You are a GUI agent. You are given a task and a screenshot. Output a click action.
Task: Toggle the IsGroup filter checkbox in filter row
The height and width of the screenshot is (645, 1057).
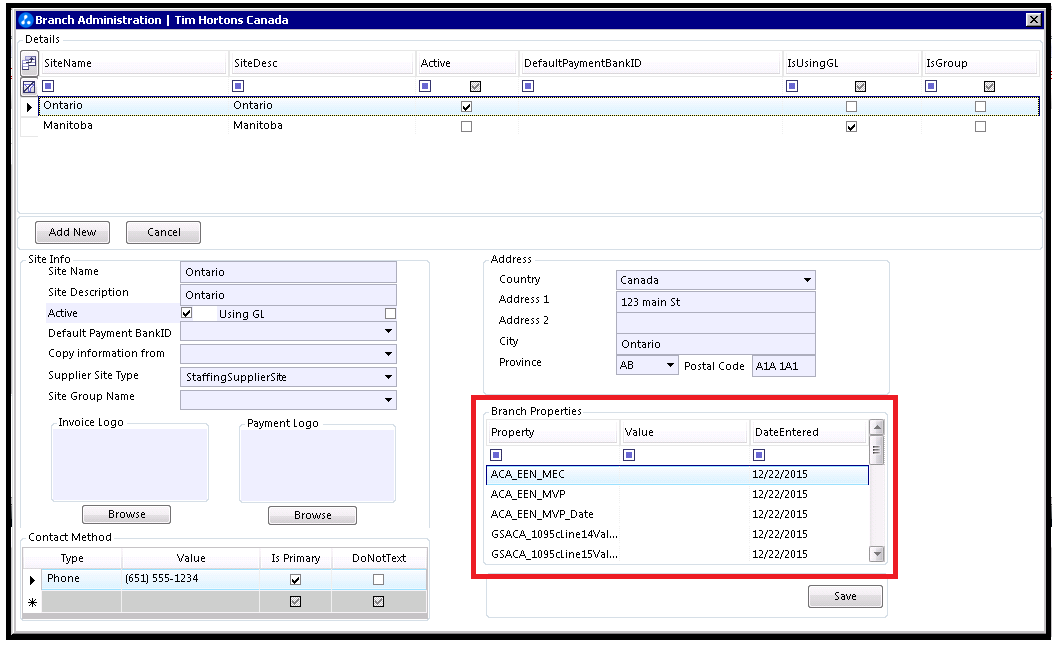(x=990, y=86)
